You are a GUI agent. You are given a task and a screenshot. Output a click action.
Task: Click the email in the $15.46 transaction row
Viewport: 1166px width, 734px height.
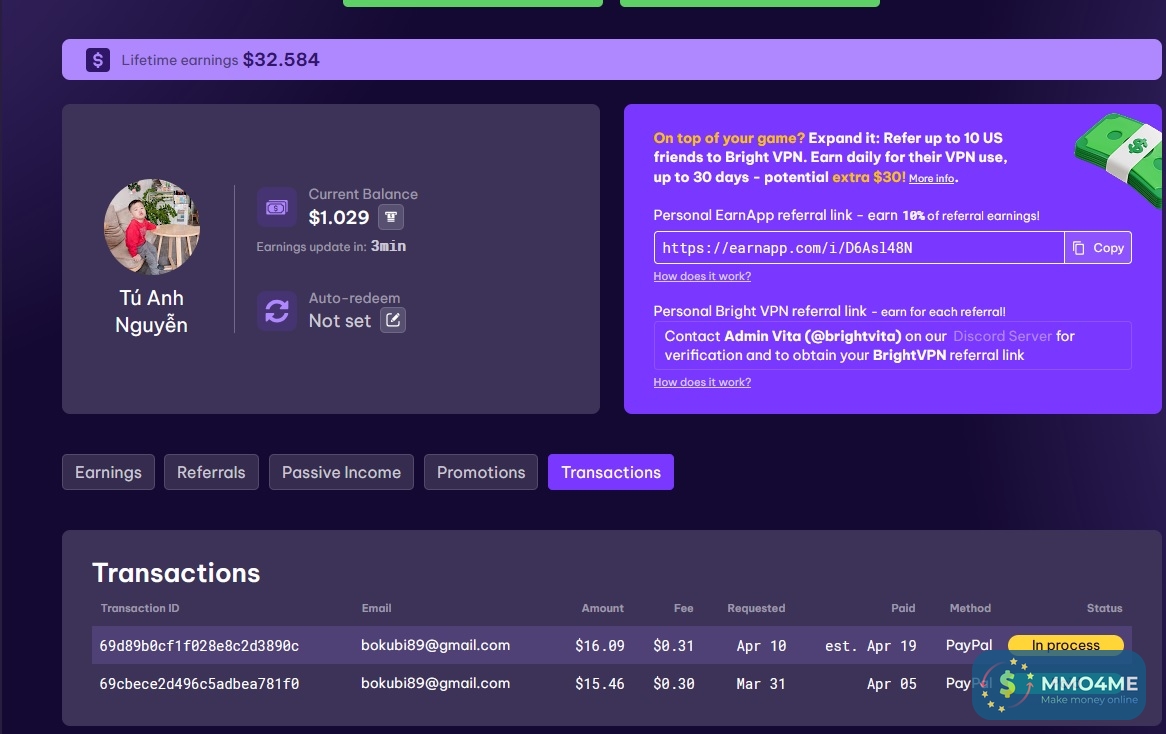(x=436, y=683)
